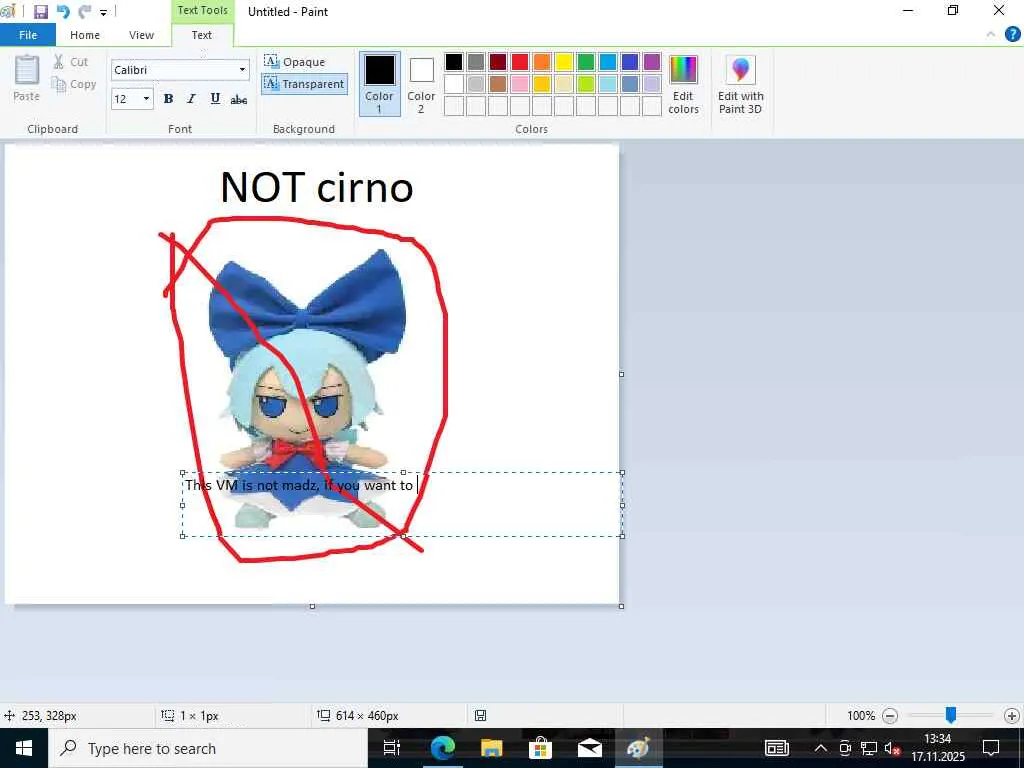Select Transparent background option
Image resolution: width=1024 pixels, height=768 pixels.
304,84
